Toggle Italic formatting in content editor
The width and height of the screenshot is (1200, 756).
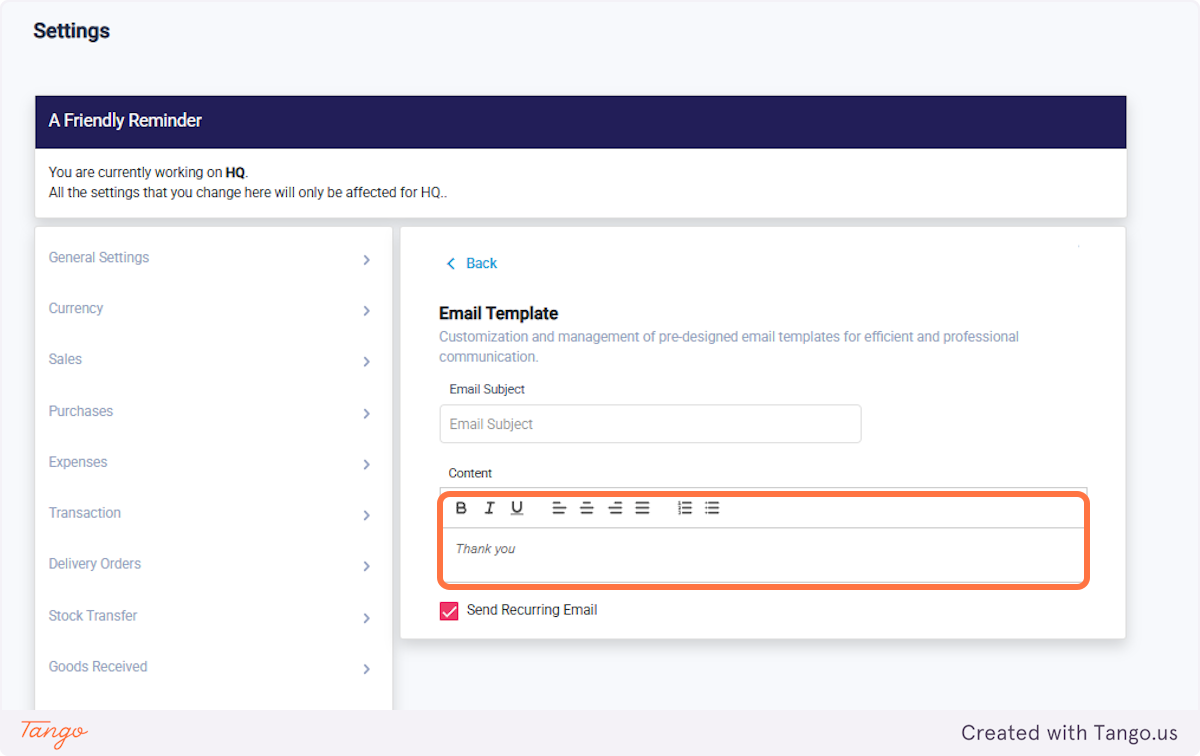pyautogui.click(x=489, y=508)
